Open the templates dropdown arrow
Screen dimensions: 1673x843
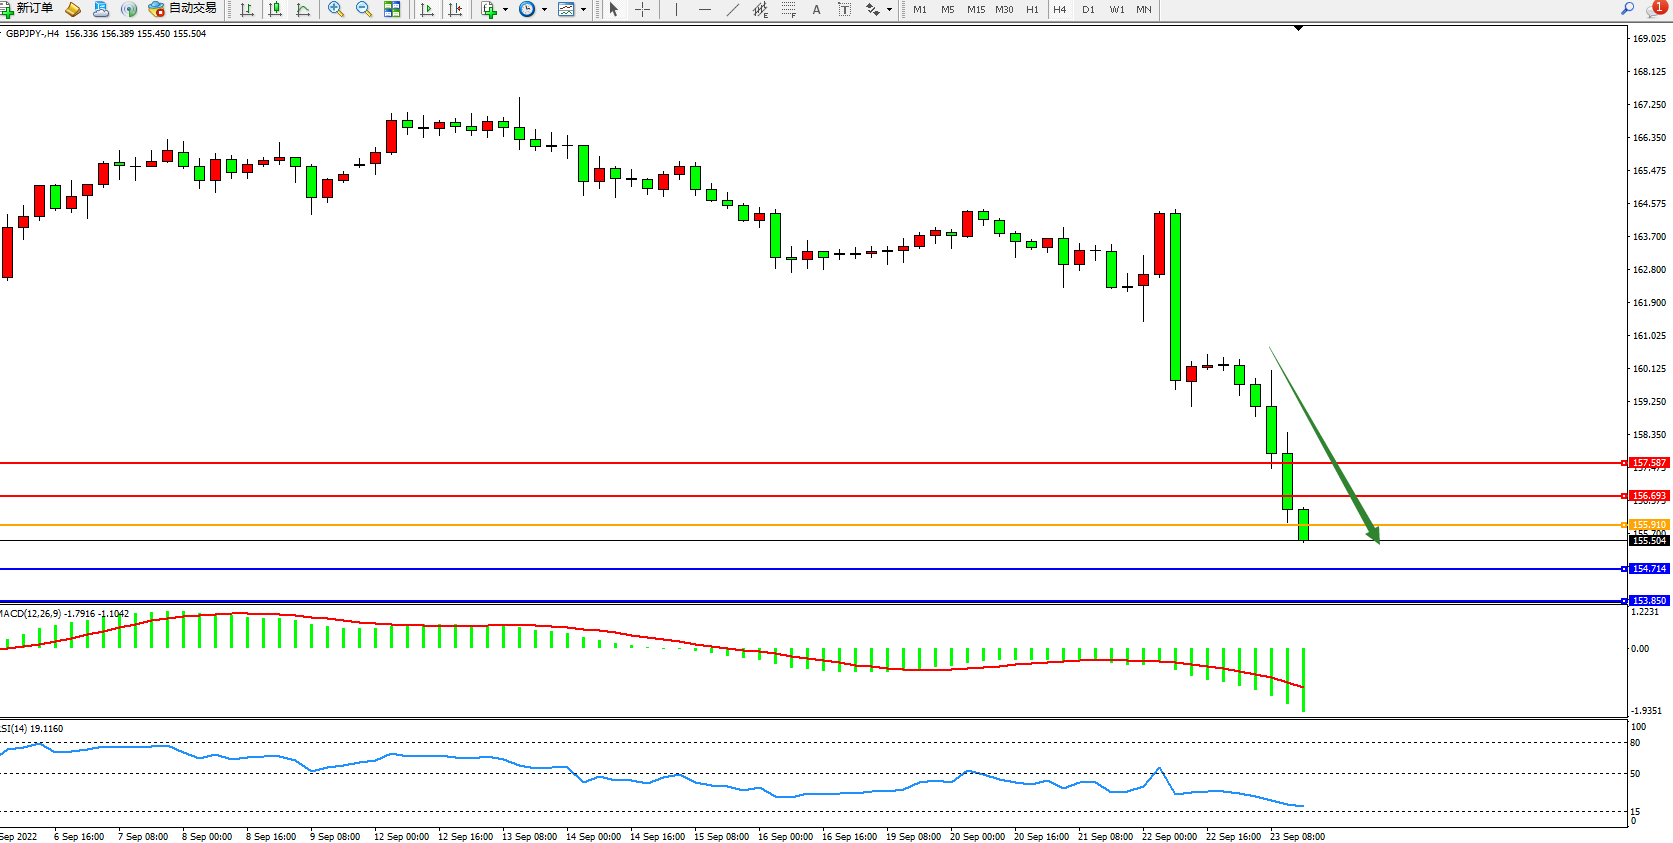pos(583,10)
